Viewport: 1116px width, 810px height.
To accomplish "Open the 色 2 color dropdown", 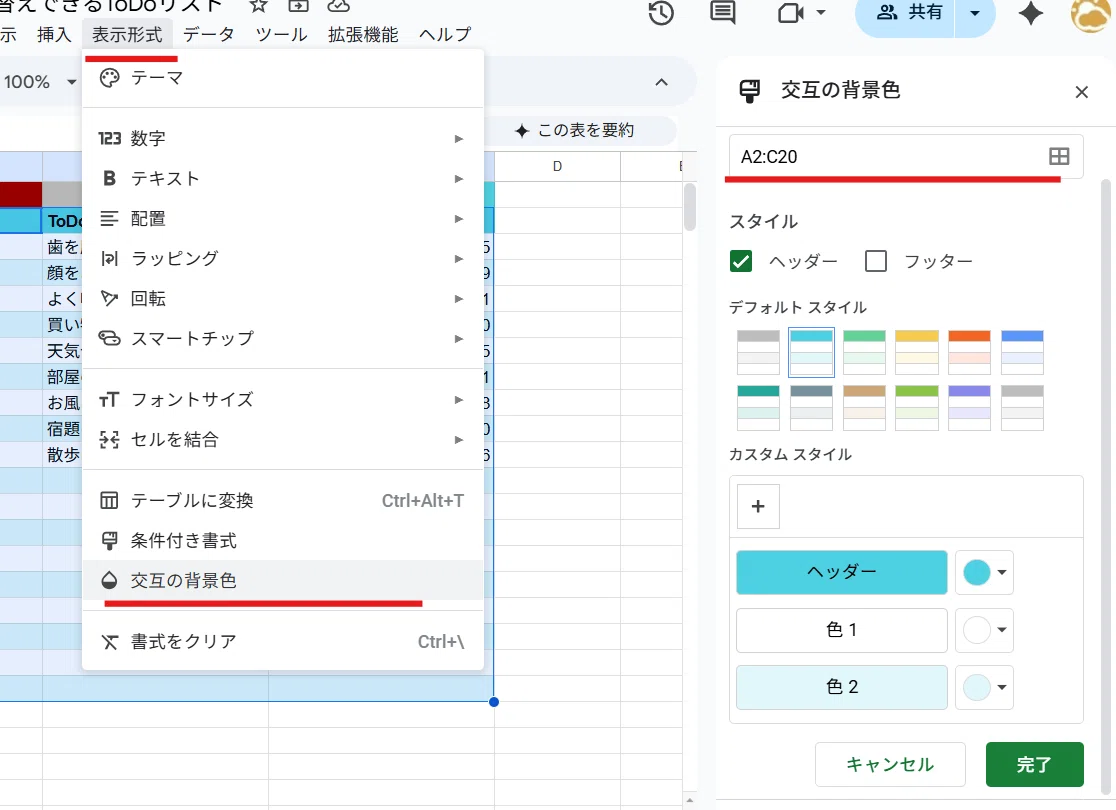I will (984, 688).
